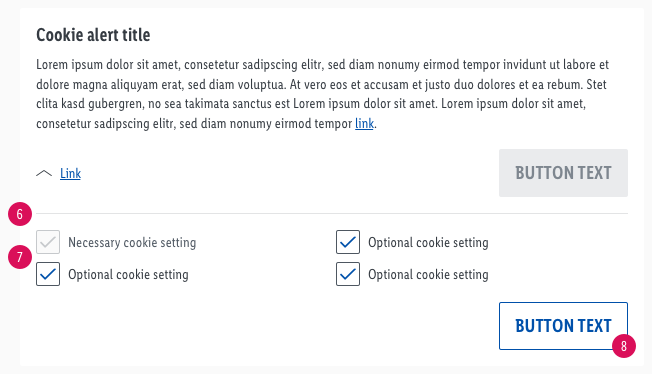
Task: Toggle the greyed Necessary cookie setting checkbox
Action: click(x=48, y=242)
